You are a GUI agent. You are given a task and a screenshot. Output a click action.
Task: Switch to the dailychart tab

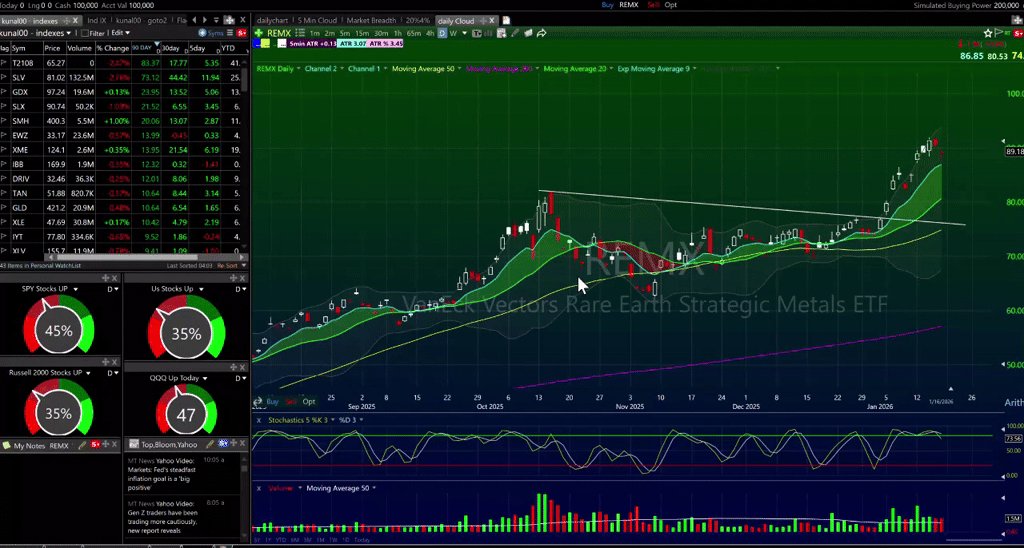point(272,21)
